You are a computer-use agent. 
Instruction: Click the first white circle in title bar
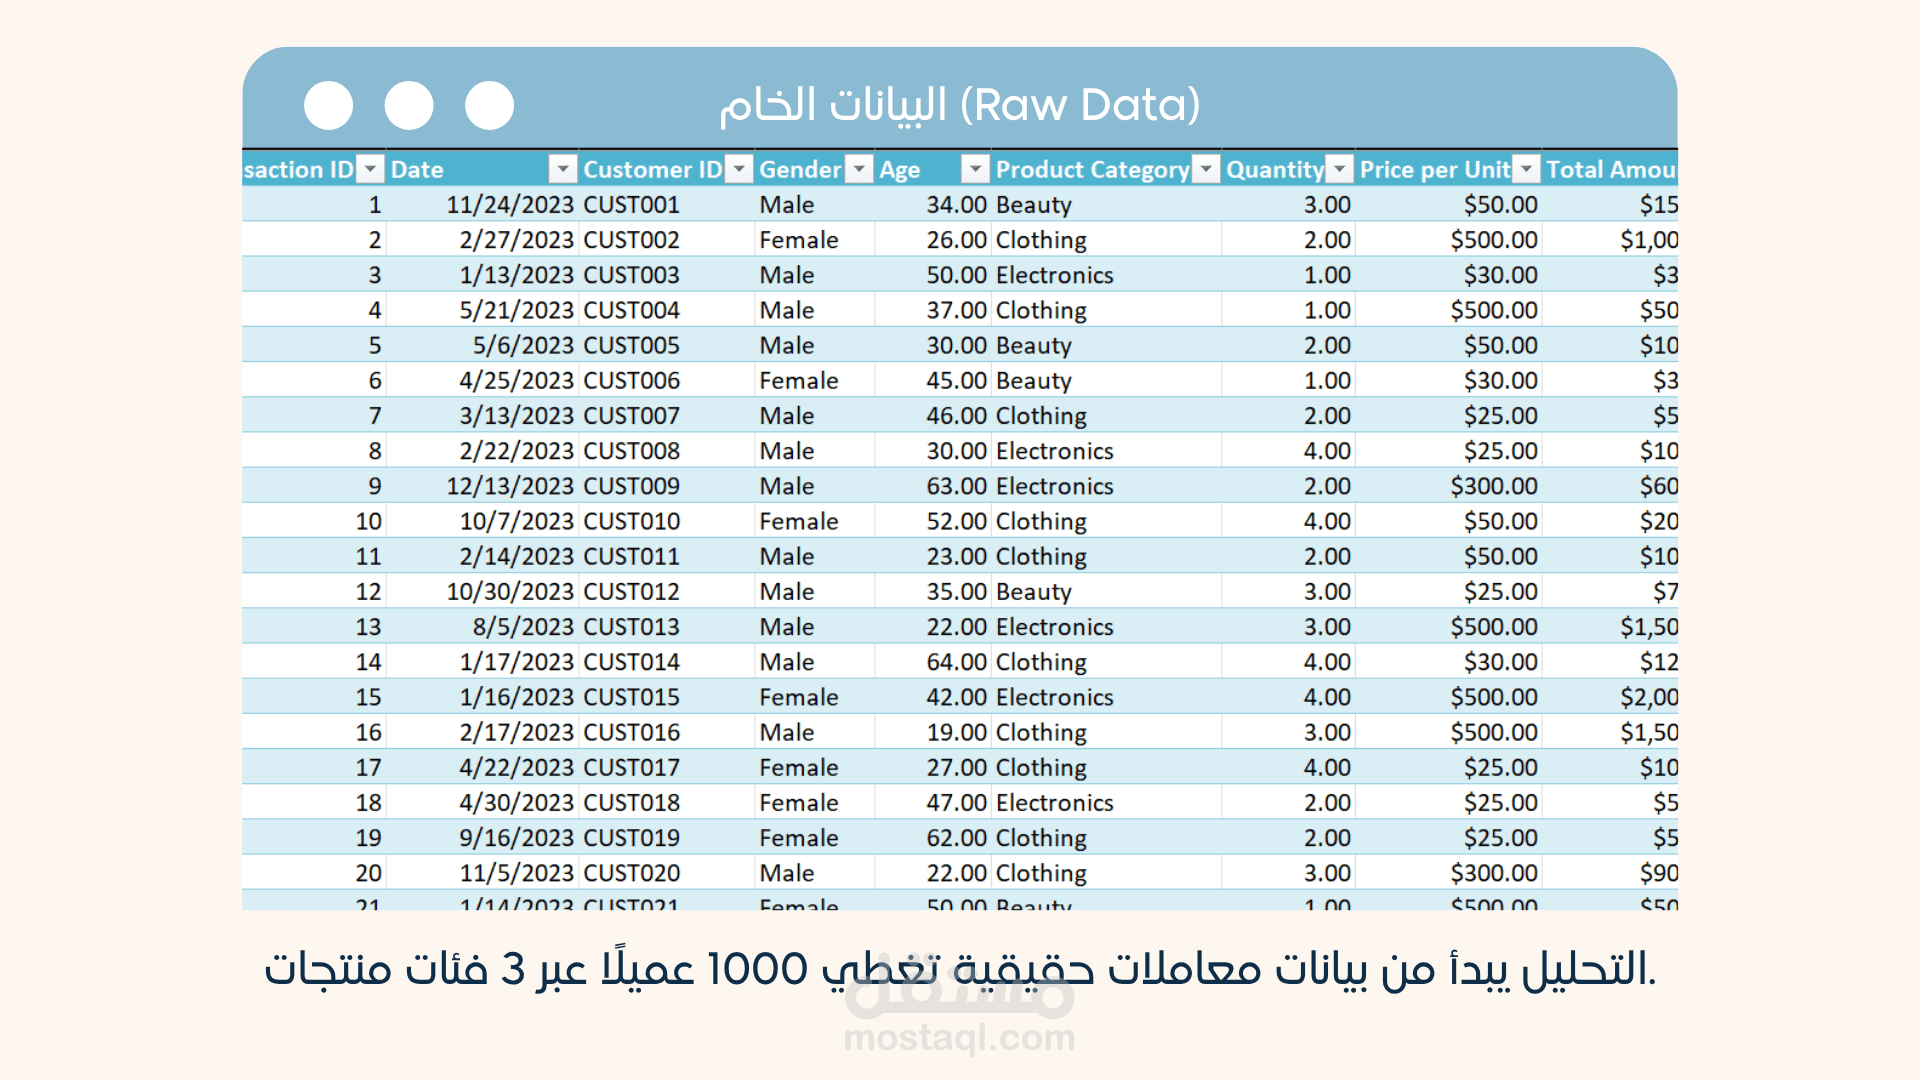328,105
